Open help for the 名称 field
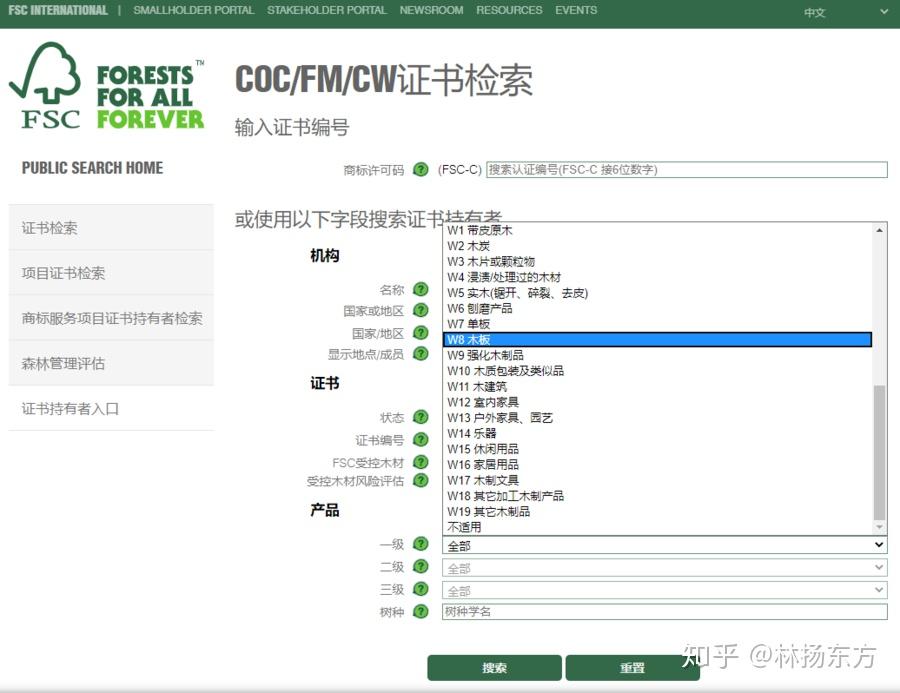This screenshot has width=900, height=693. (x=421, y=291)
